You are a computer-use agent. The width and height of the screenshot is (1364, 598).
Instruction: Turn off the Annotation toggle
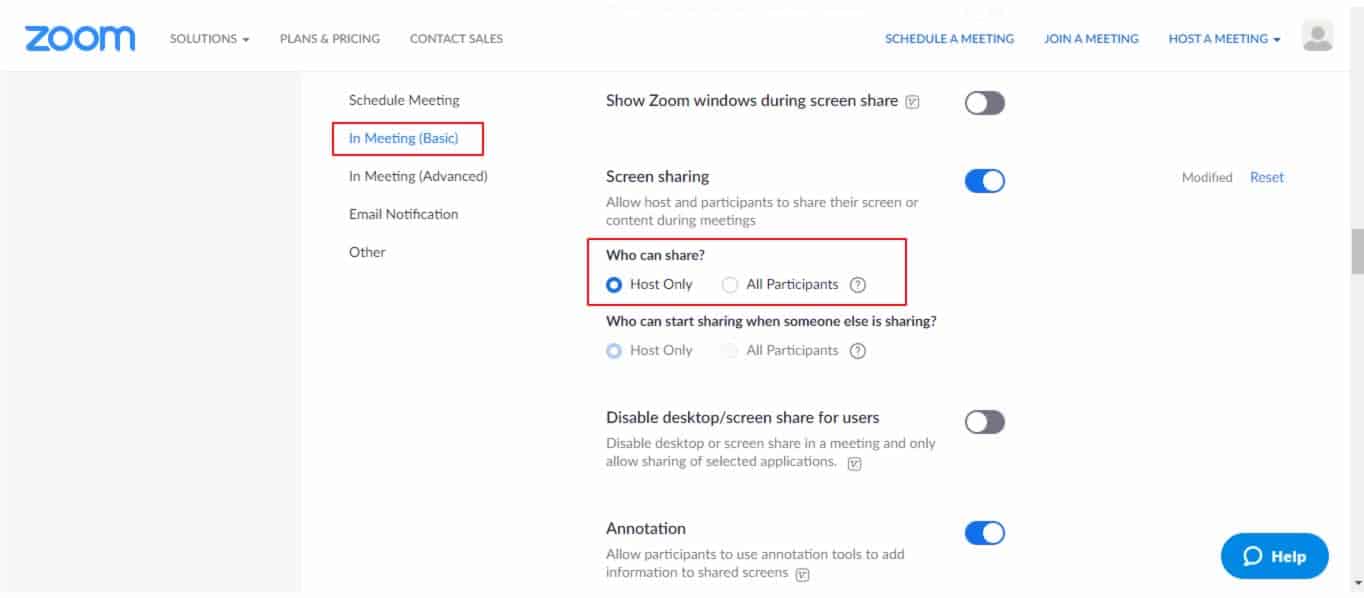[x=985, y=533]
